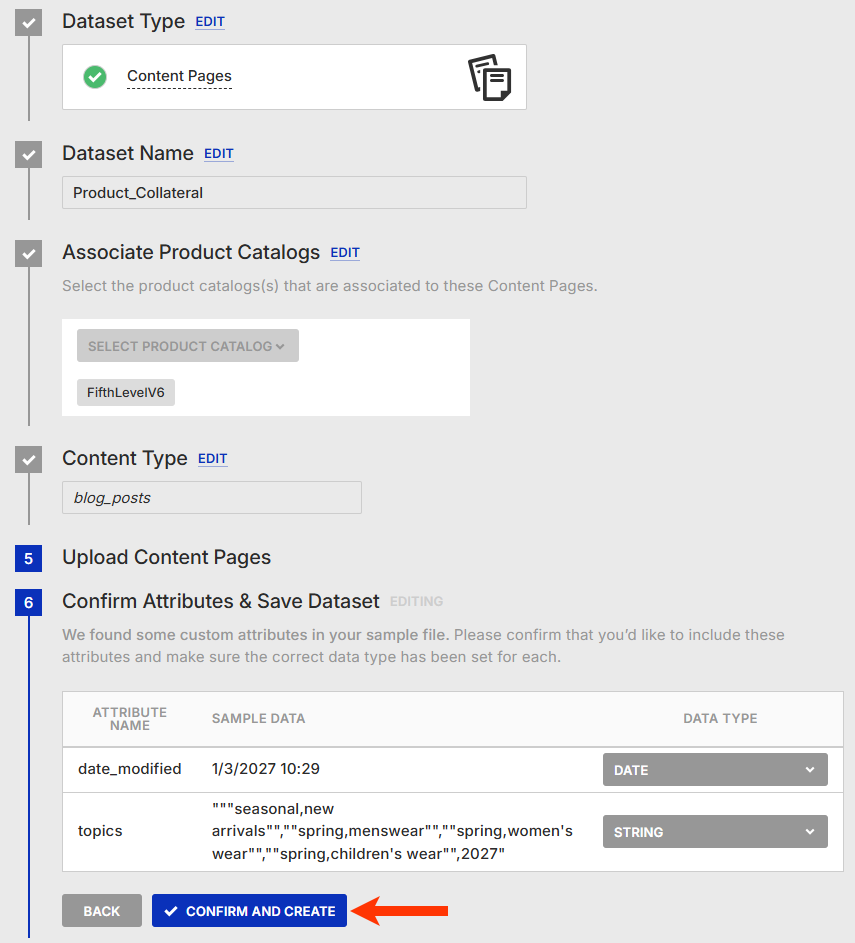Click the FifthLevelV6 catalog tag
This screenshot has width=855, height=943.
pos(126,393)
